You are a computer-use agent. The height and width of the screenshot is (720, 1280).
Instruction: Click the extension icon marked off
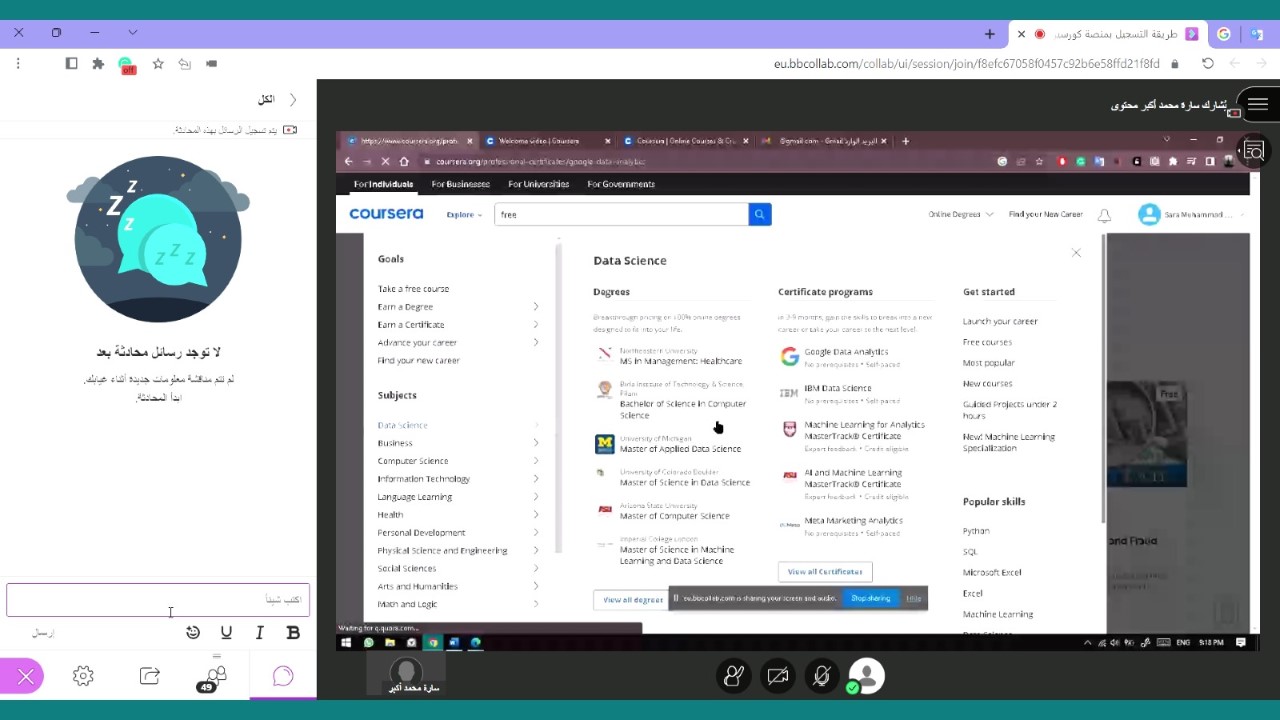pos(127,65)
